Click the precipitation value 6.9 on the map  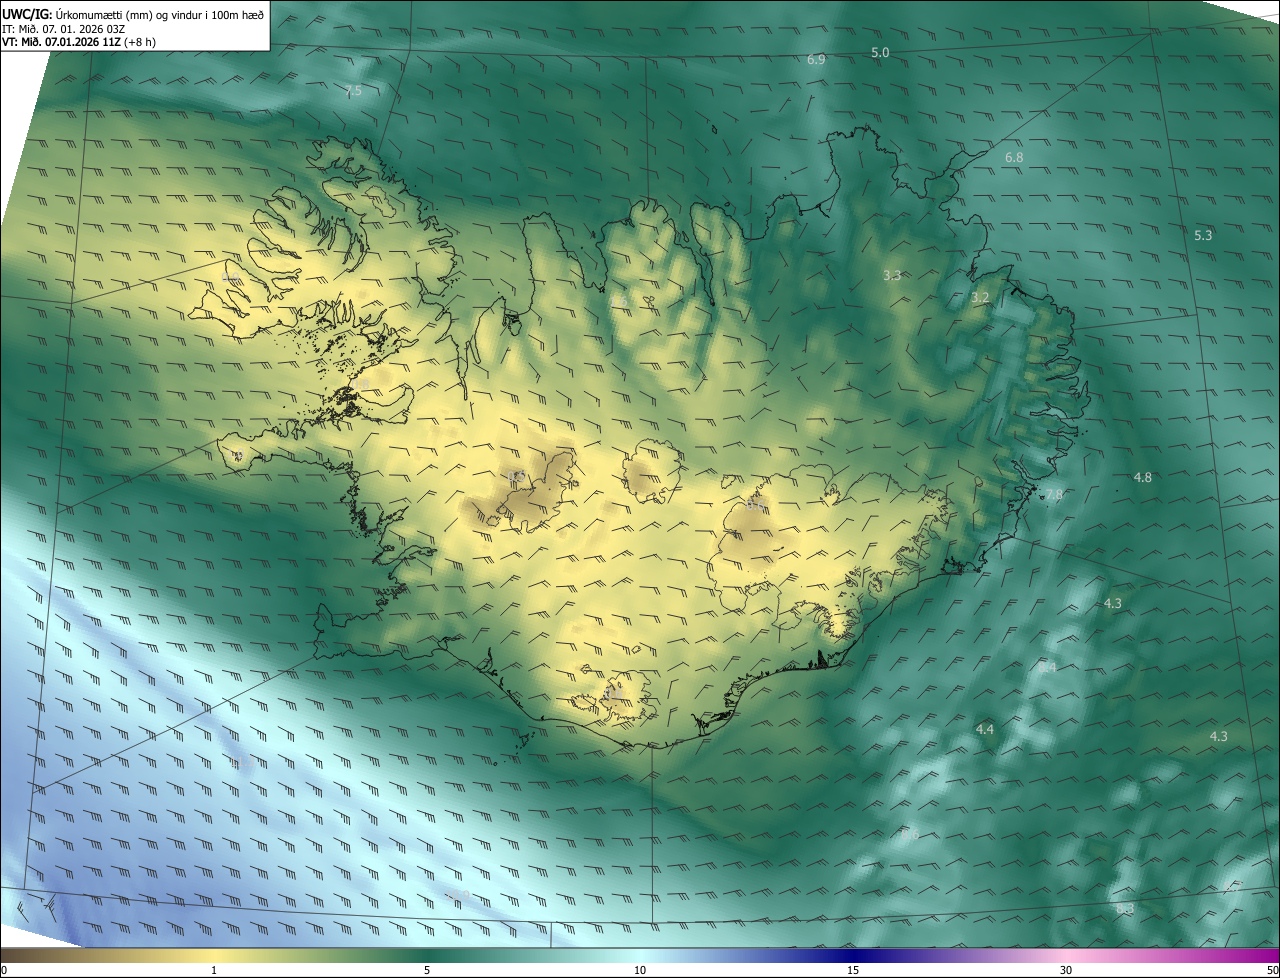(x=816, y=60)
